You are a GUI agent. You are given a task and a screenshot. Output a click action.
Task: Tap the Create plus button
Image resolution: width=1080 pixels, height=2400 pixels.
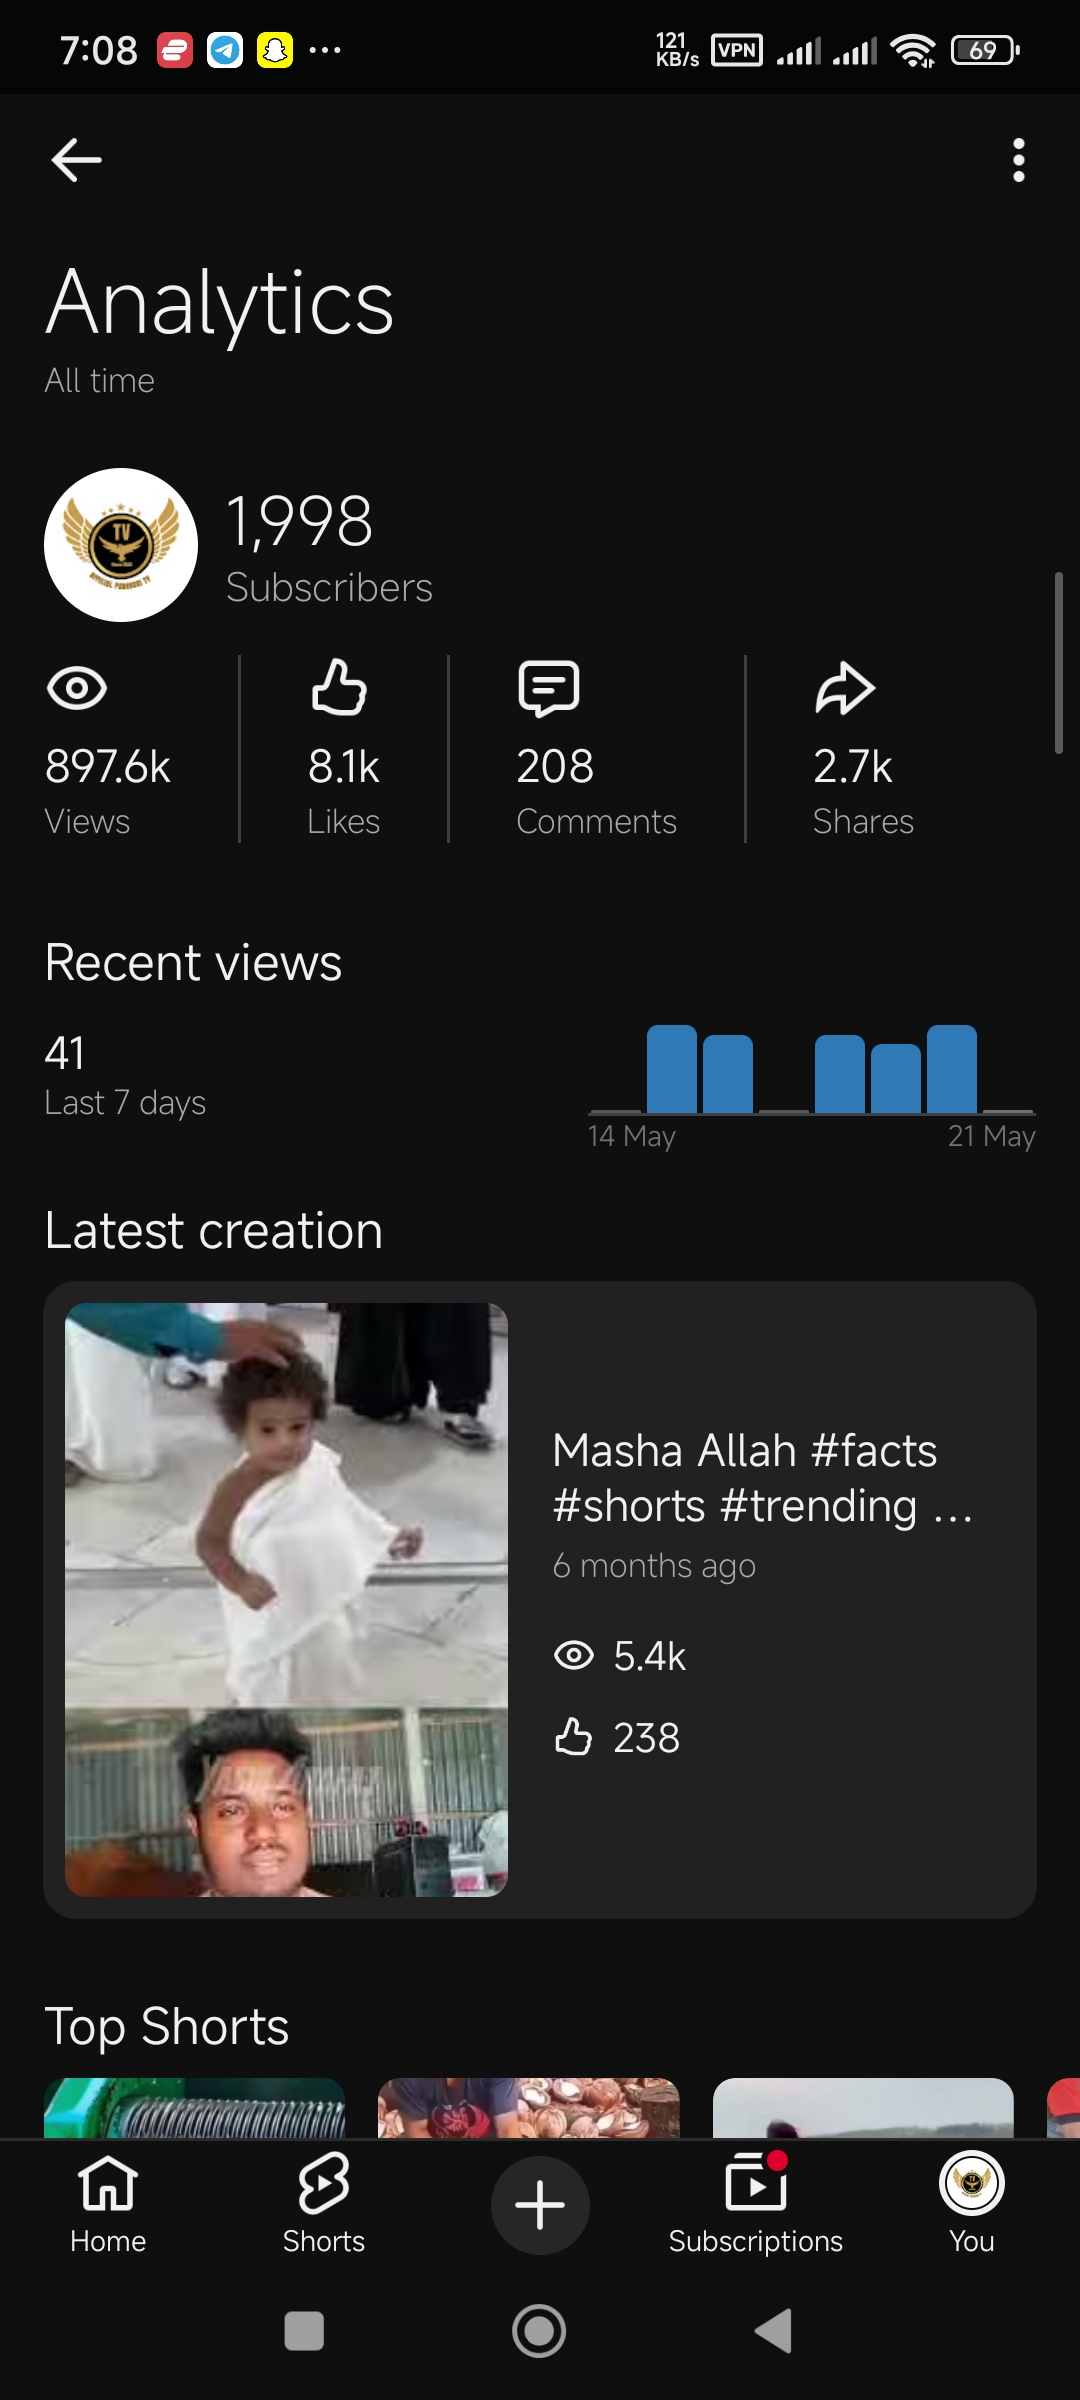[540, 2205]
